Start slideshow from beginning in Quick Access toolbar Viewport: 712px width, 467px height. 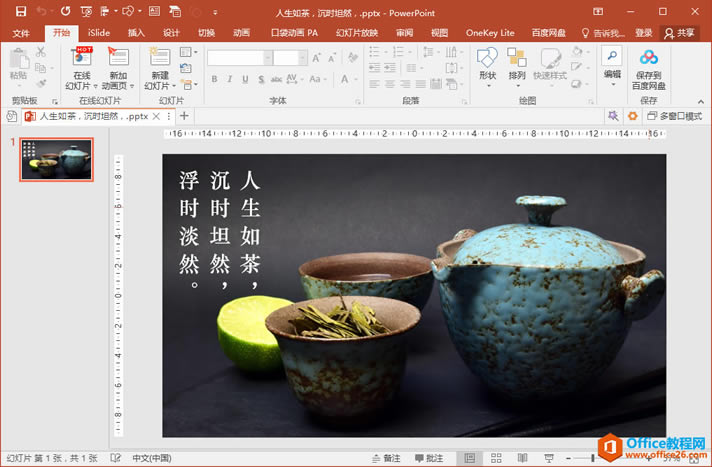tap(86, 11)
